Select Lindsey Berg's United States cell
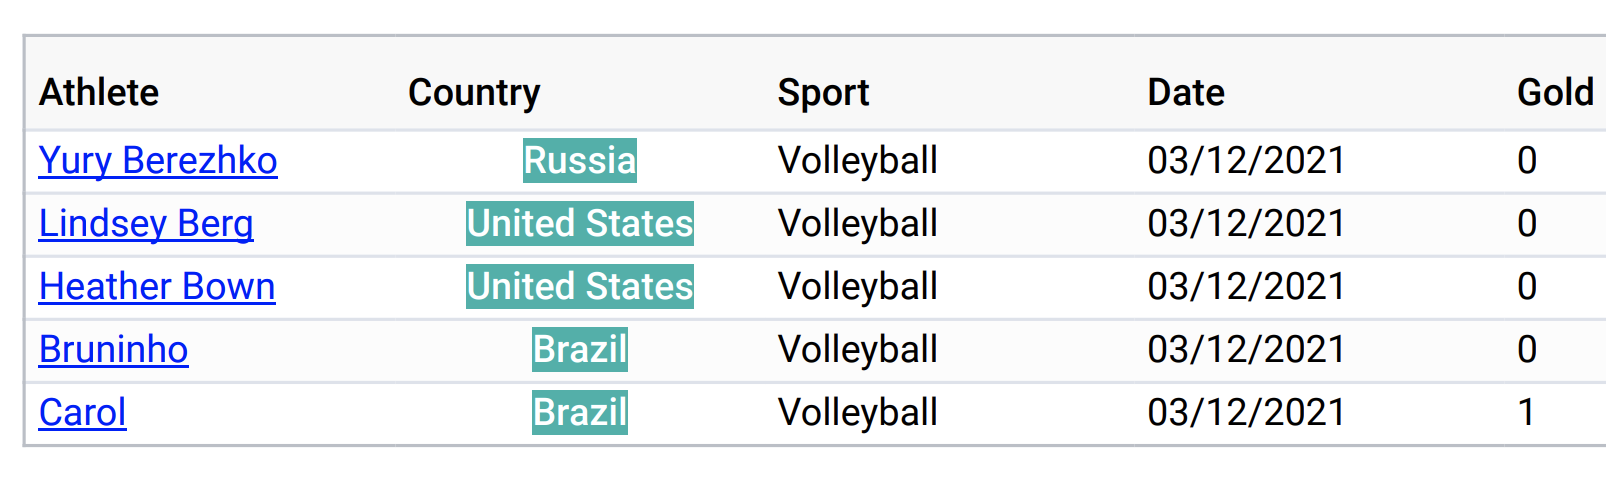Image resolution: width=1606 pixels, height=478 pixels. pyautogui.click(x=580, y=224)
